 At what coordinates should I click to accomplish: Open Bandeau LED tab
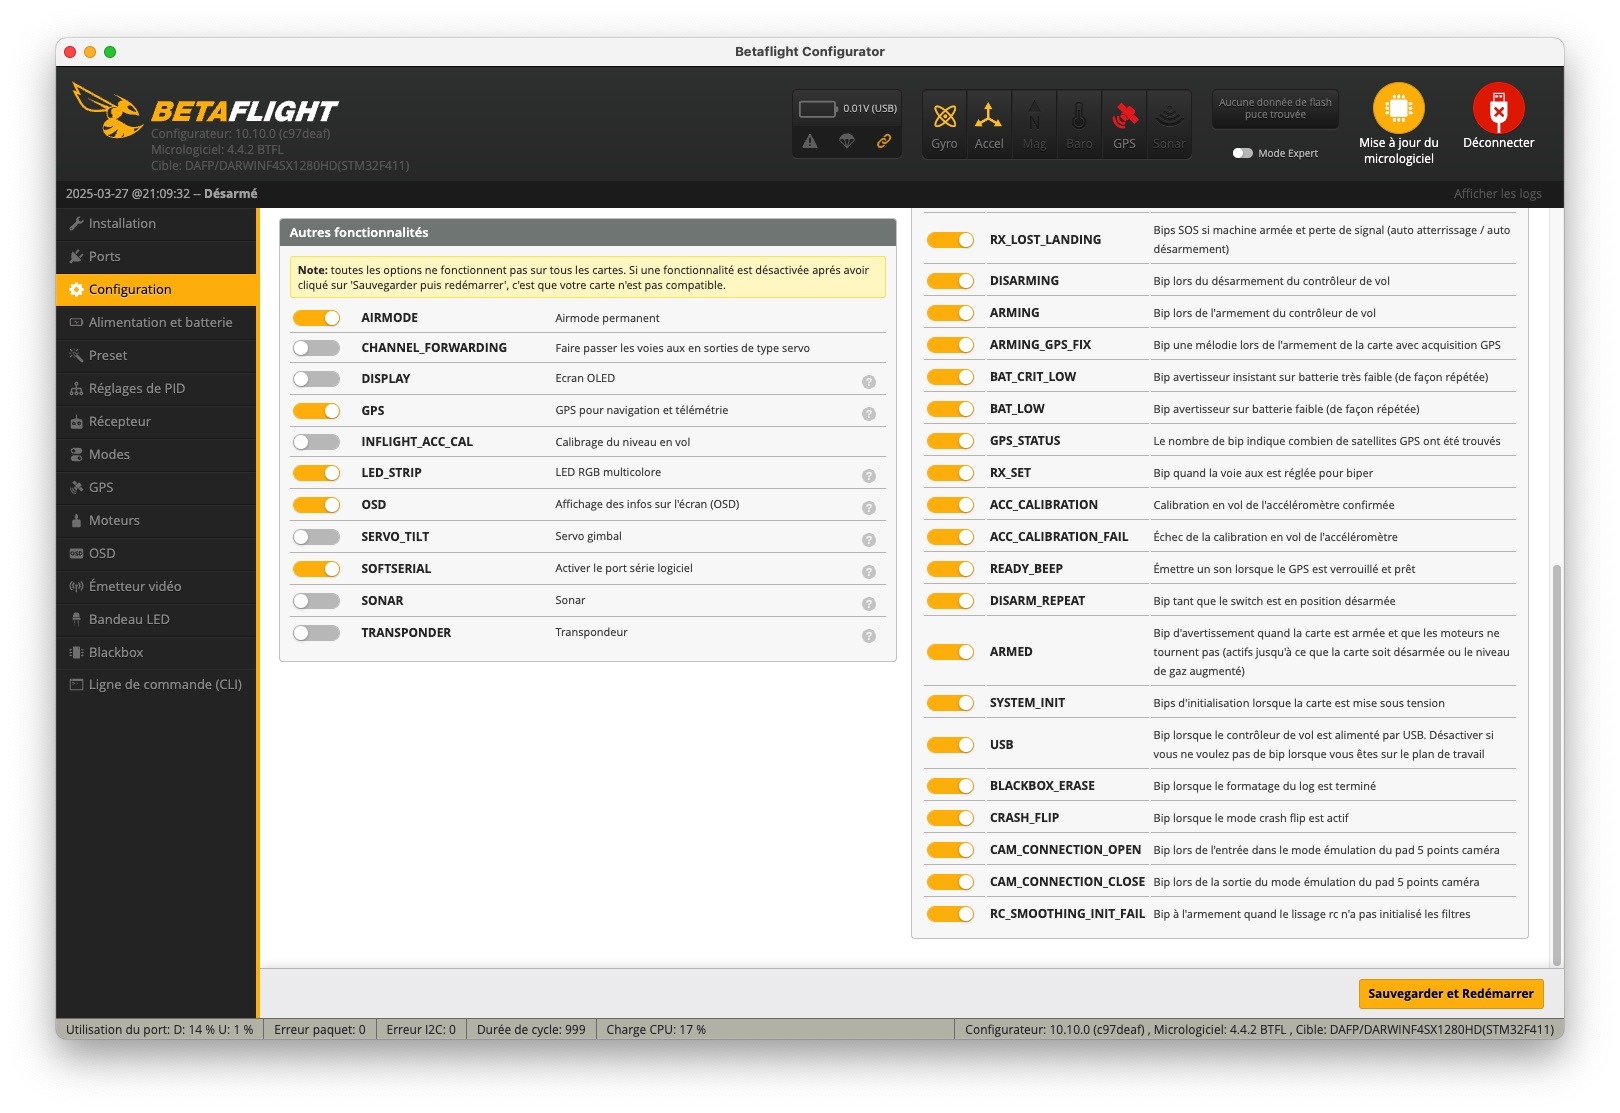pyautogui.click(x=157, y=620)
